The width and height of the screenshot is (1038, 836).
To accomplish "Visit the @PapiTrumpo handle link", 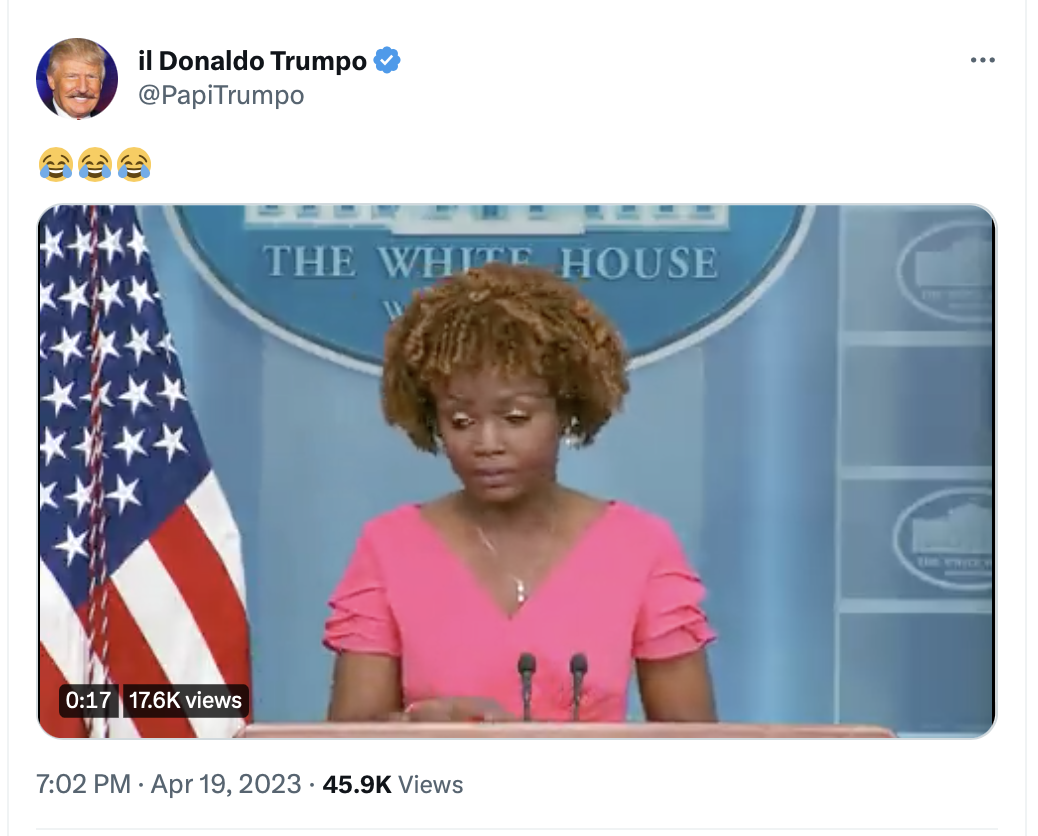I will click(221, 95).
